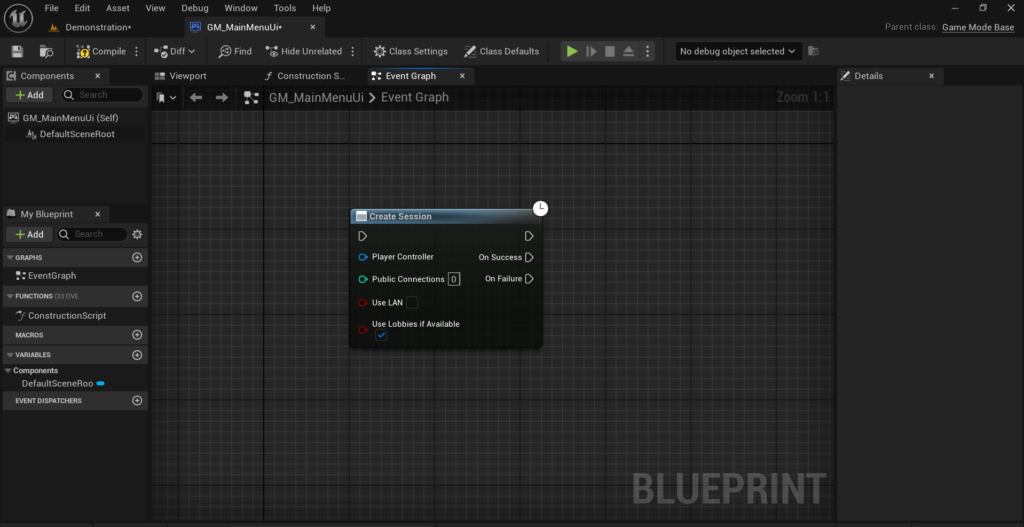Click the On Success execution pin
The image size is (1024, 527).
[x=530, y=257]
